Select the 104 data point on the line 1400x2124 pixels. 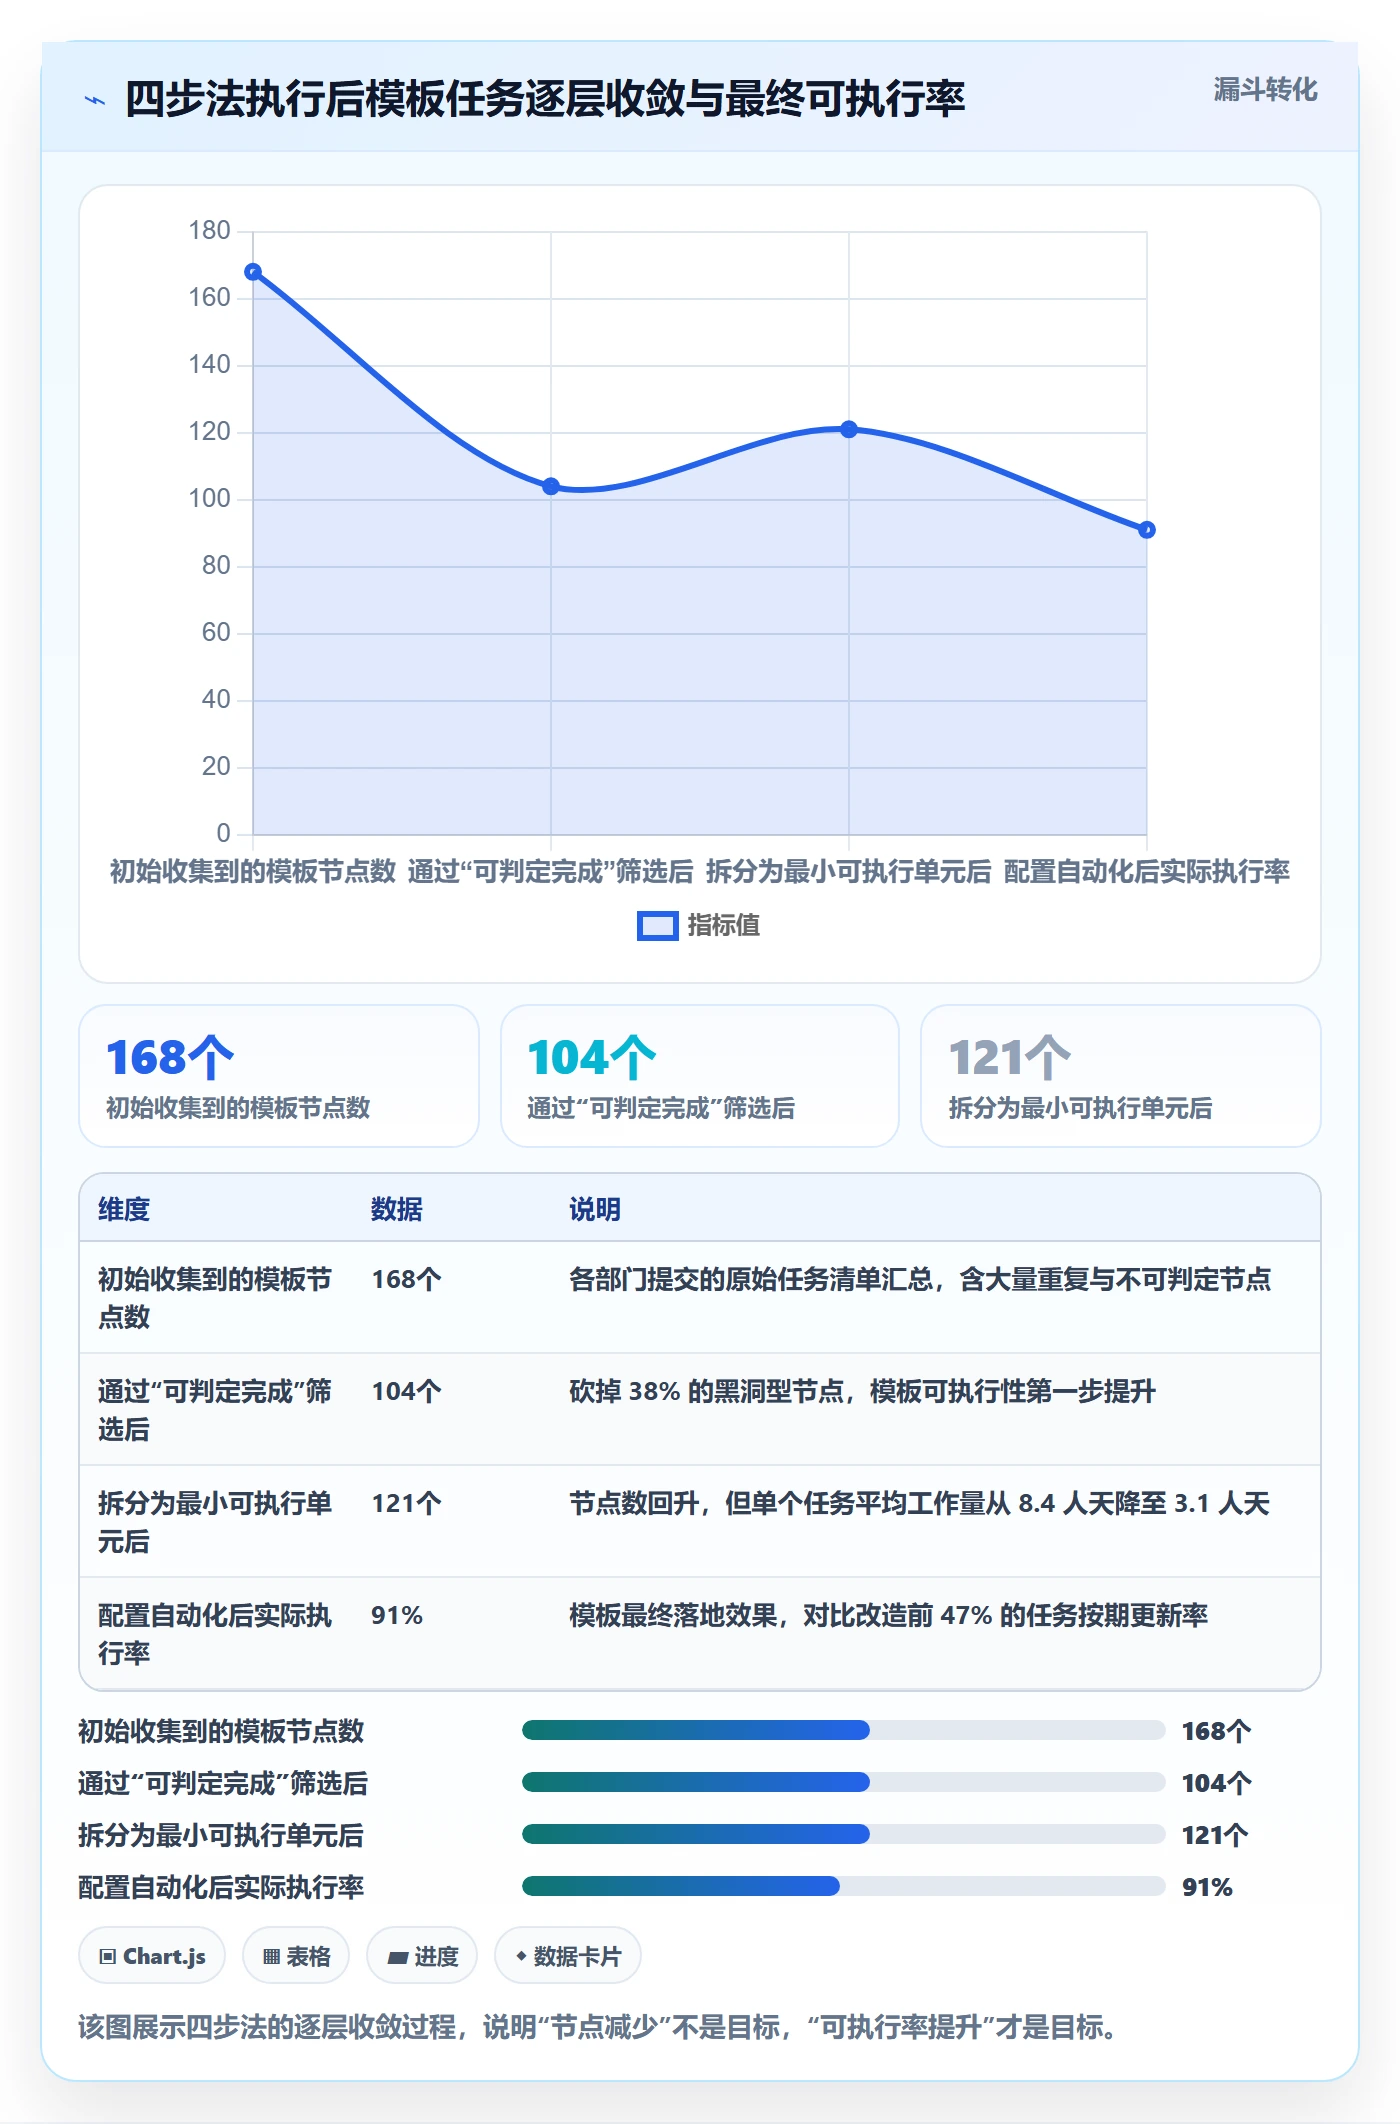pyautogui.click(x=551, y=486)
